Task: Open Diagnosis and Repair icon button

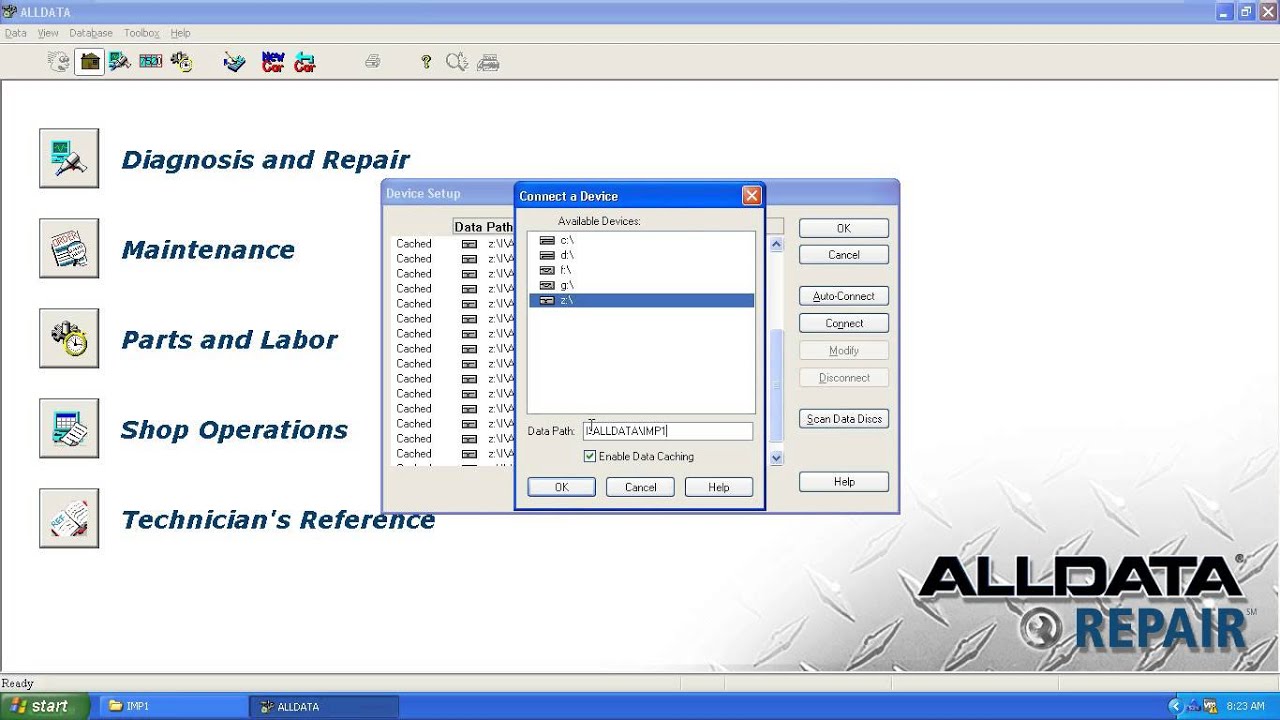Action: [x=69, y=158]
